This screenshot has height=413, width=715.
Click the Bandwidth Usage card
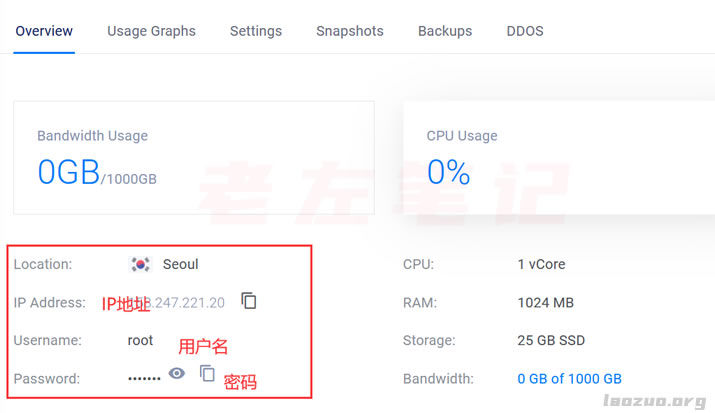(194, 158)
